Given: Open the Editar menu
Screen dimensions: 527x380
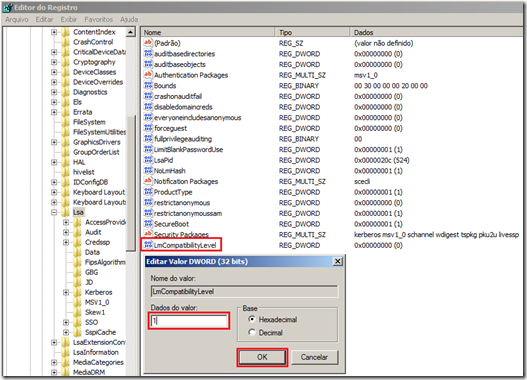Looking at the screenshot, I should (x=44, y=19).
